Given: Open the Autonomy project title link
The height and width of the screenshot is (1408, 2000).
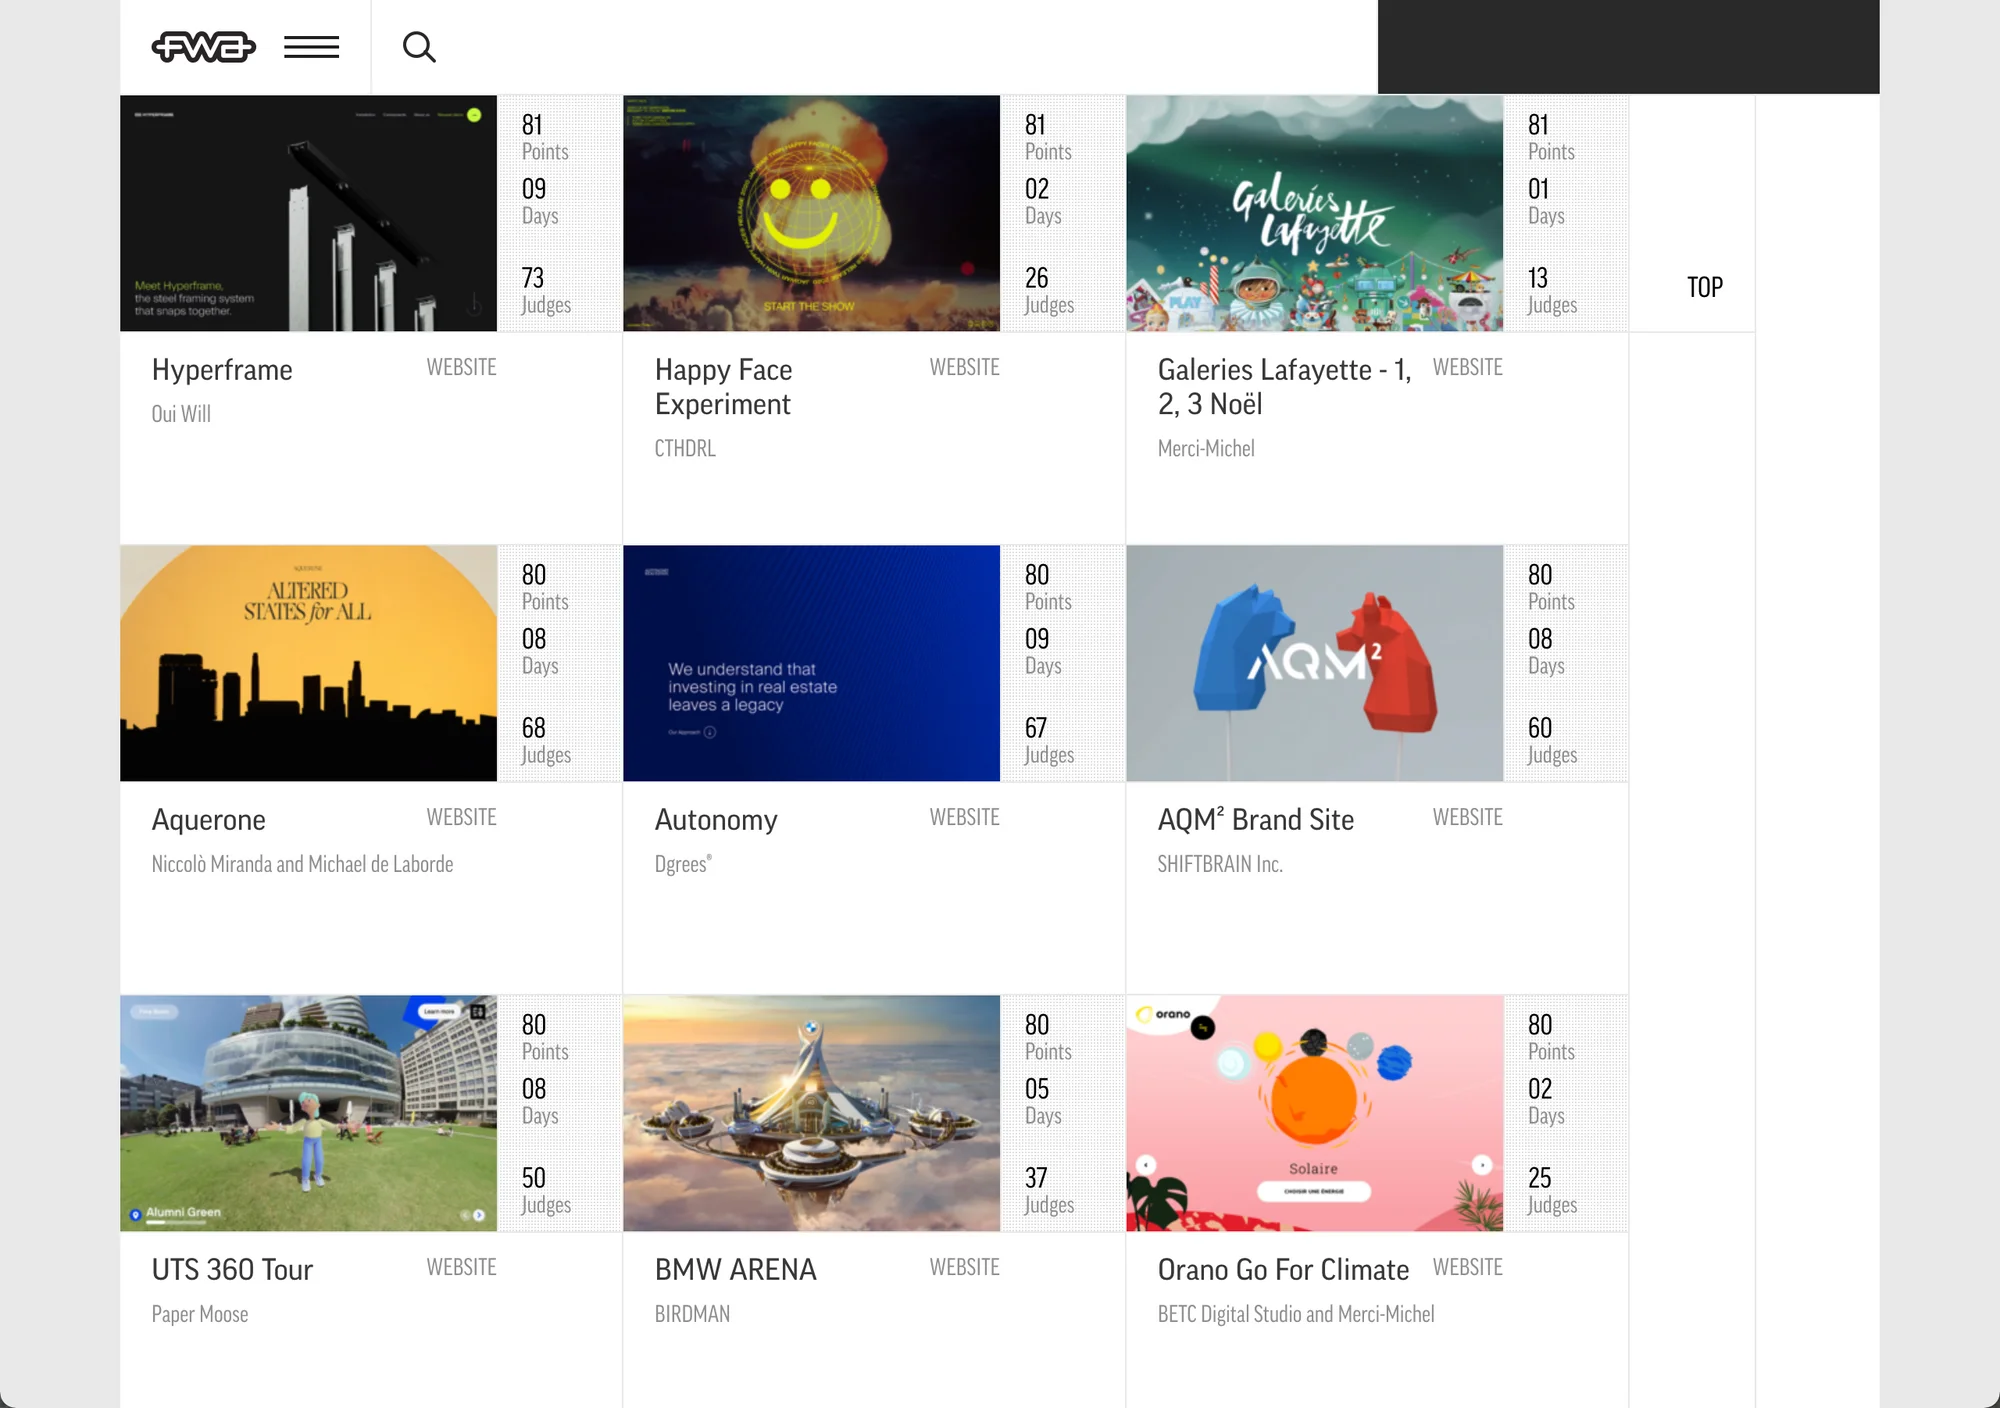Looking at the screenshot, I should tap(716, 820).
